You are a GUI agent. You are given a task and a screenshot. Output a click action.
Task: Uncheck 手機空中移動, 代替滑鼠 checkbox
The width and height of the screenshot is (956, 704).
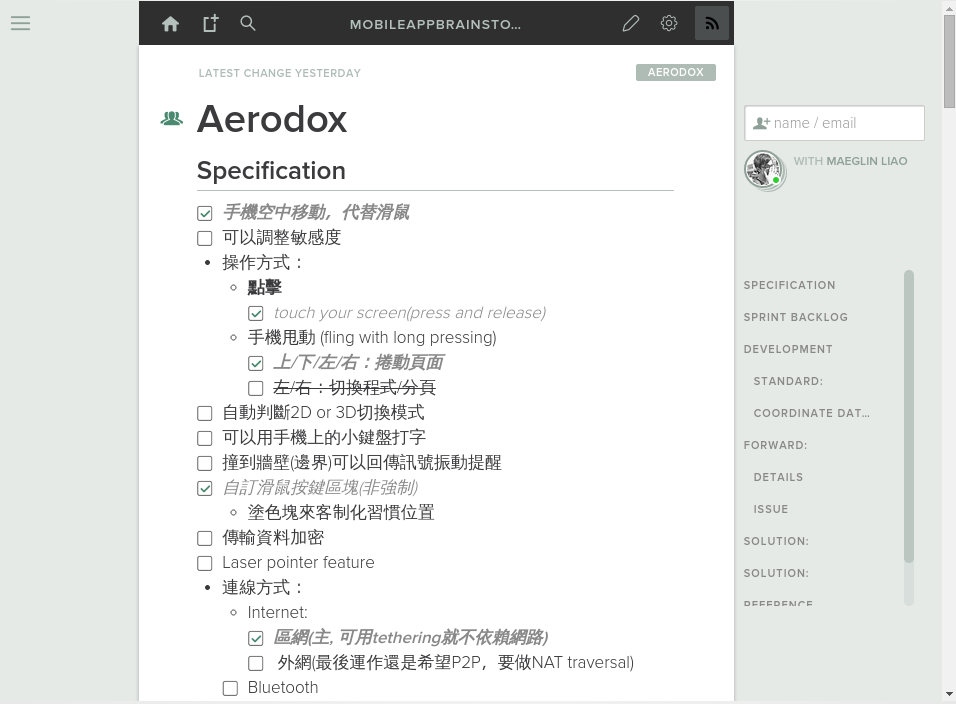[x=205, y=213]
